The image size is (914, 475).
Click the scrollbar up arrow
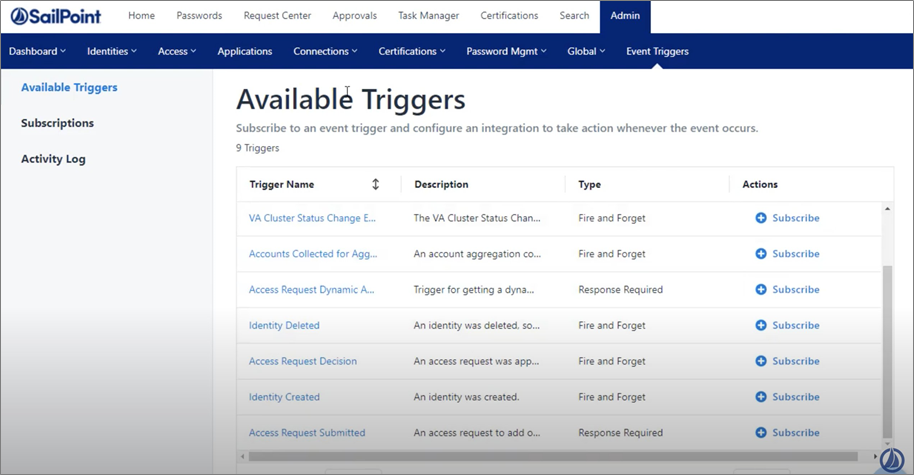(x=887, y=209)
